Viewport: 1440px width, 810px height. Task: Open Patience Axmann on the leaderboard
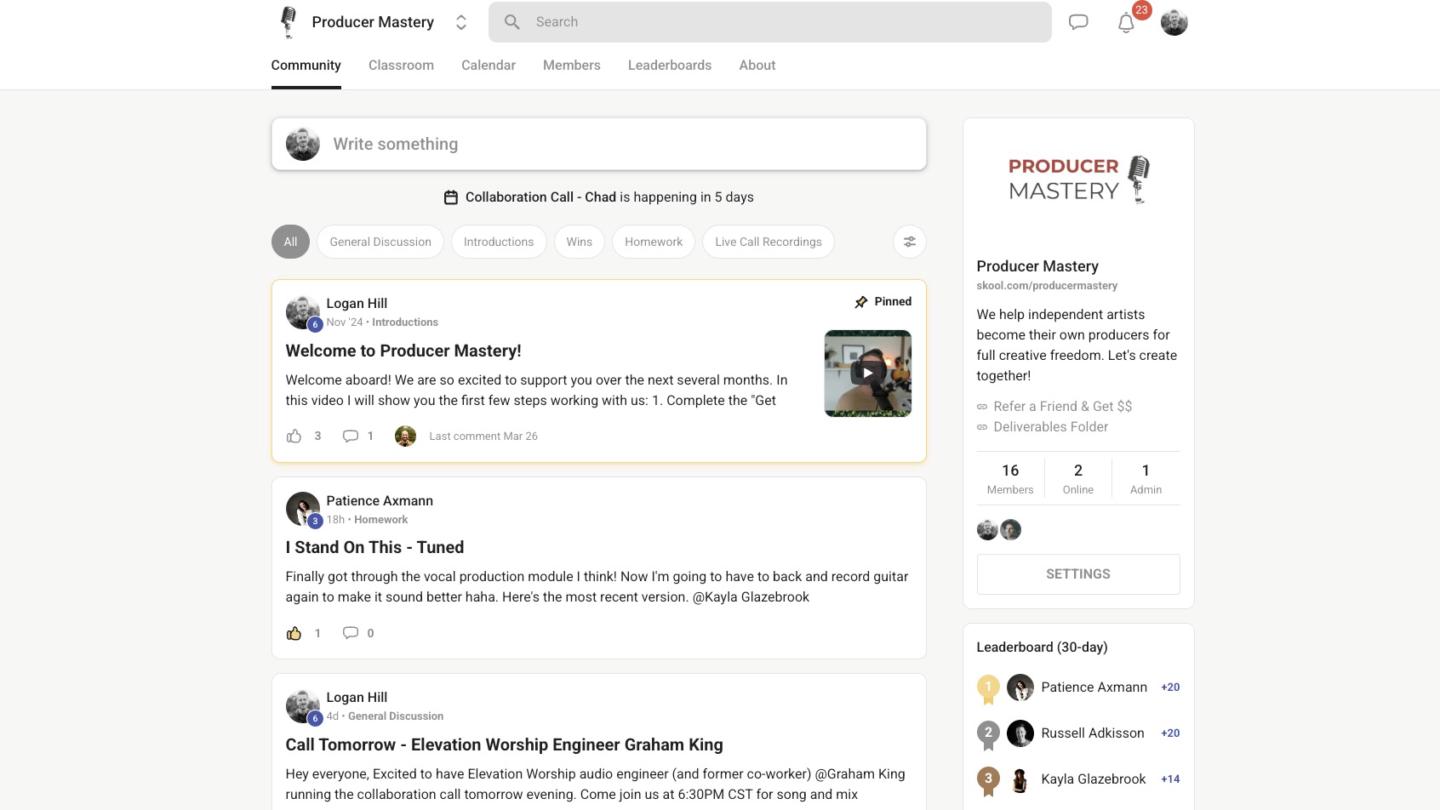pos(1094,687)
